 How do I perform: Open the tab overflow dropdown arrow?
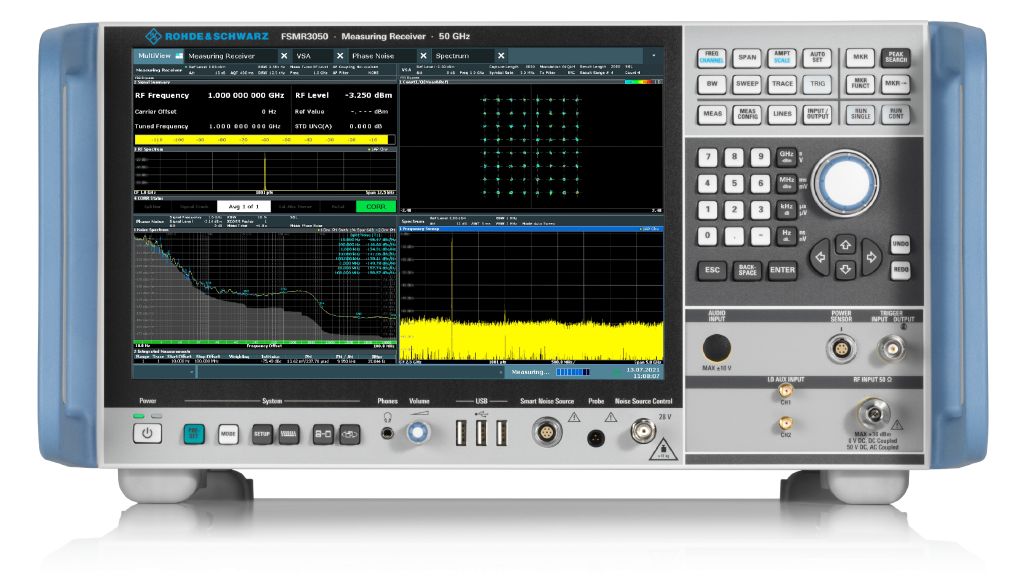654,55
